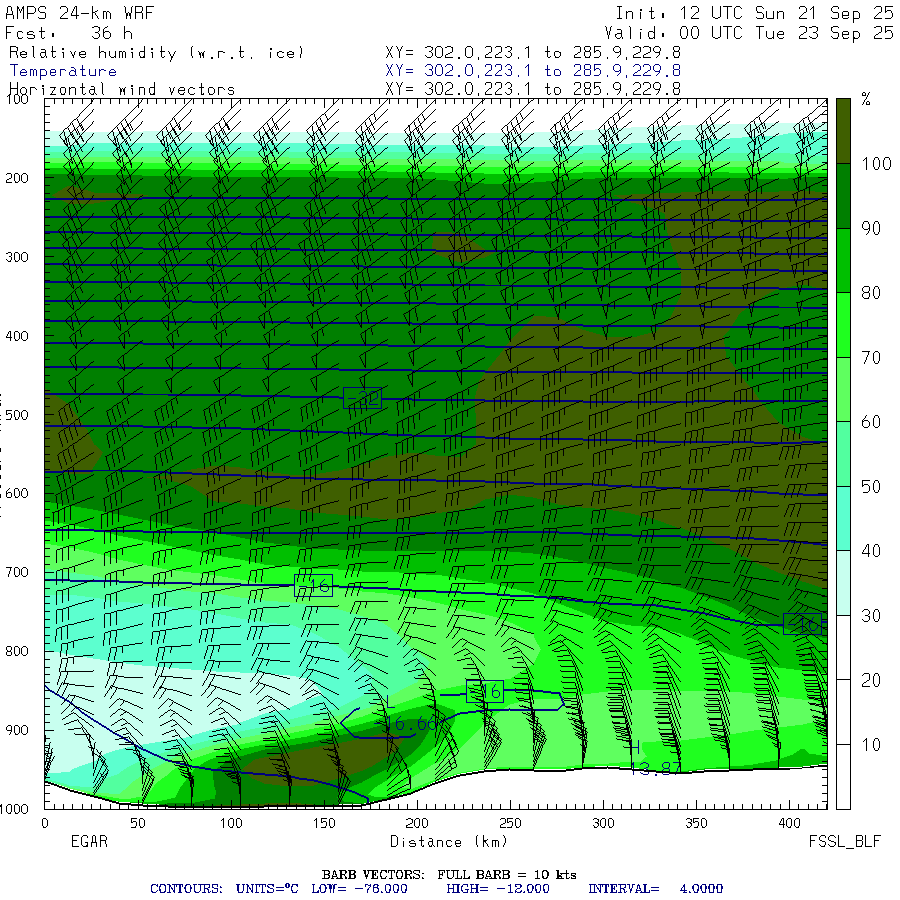Click the FSSL_BLF station label
Screen dimensions: 900x900
(x=845, y=842)
